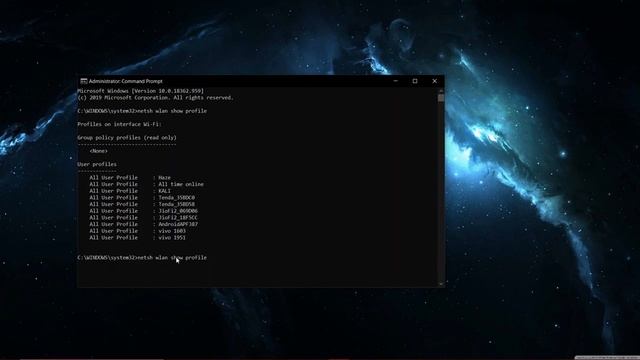This screenshot has width=640, height=360.
Task: Click the first 'netsh wlan show profile' command
Action: click(x=173, y=111)
